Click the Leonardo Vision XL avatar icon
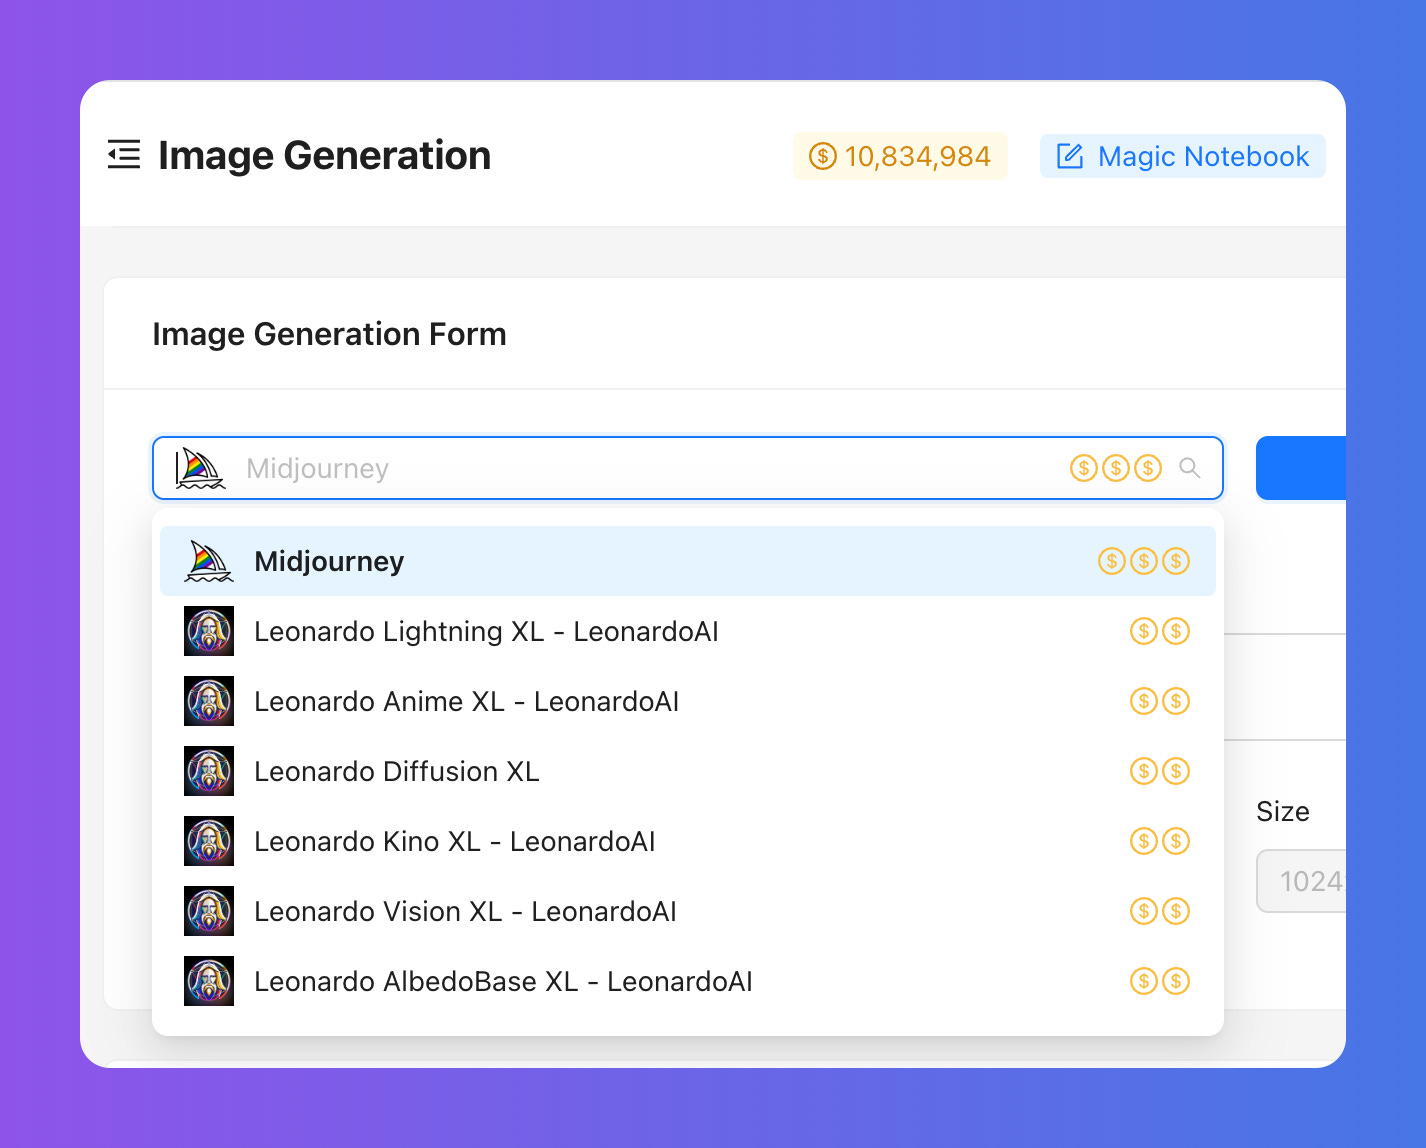Screen dimensions: 1426x1148 tap(209, 911)
